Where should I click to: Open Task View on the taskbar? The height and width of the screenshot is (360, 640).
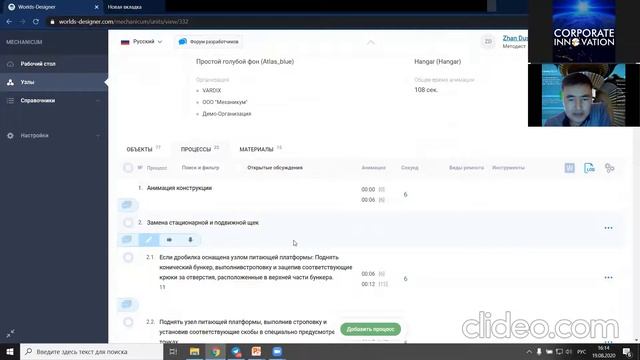pos(173,351)
